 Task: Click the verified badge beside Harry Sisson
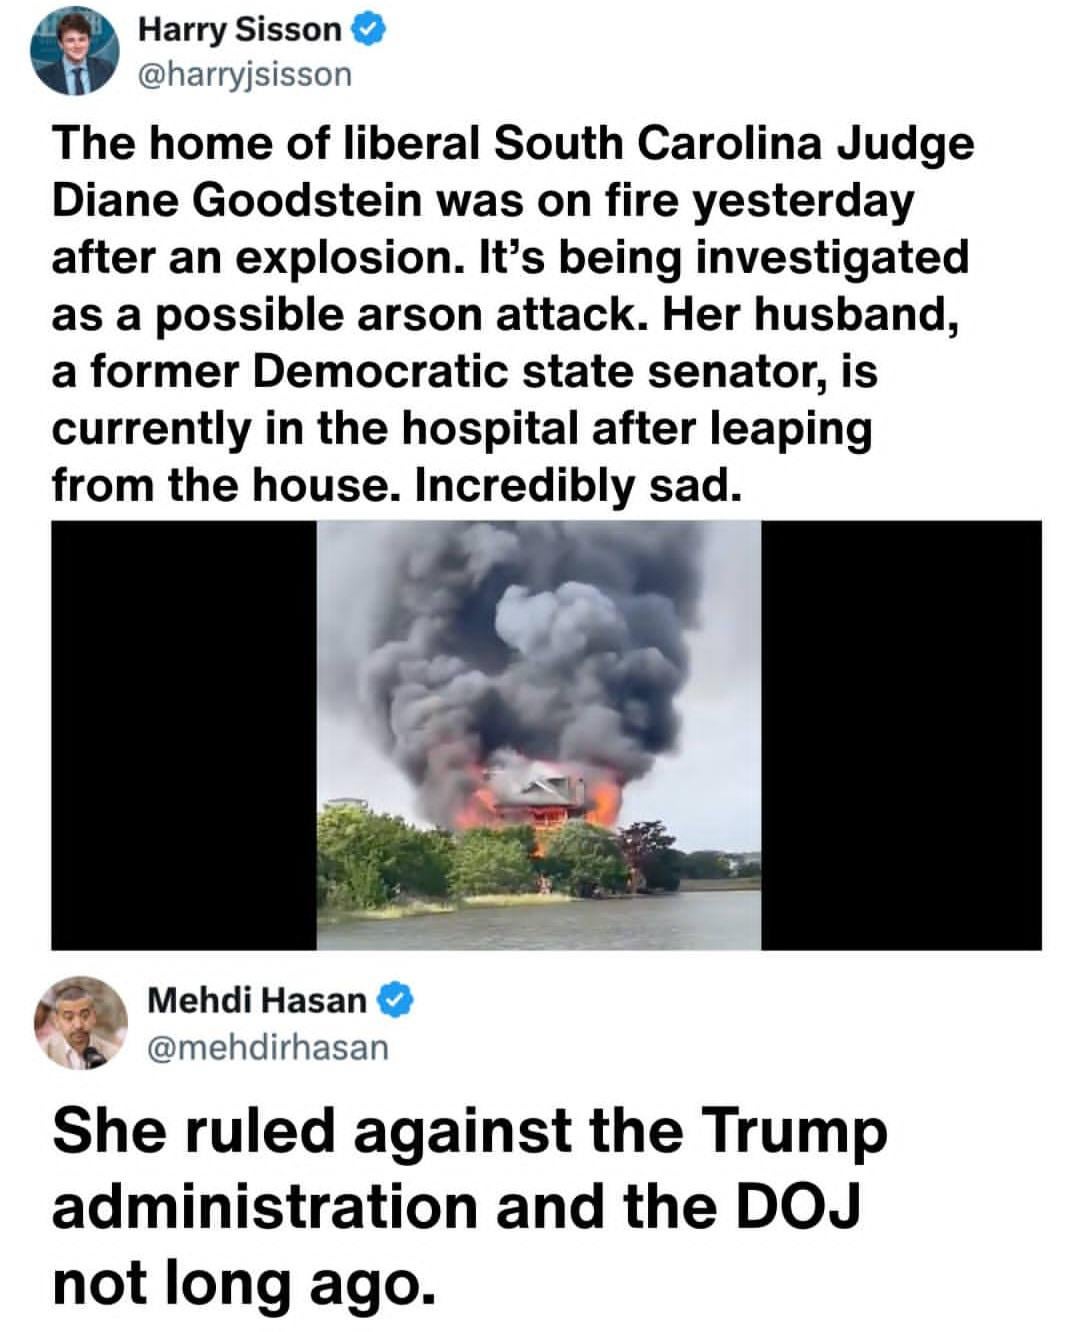click(x=368, y=31)
